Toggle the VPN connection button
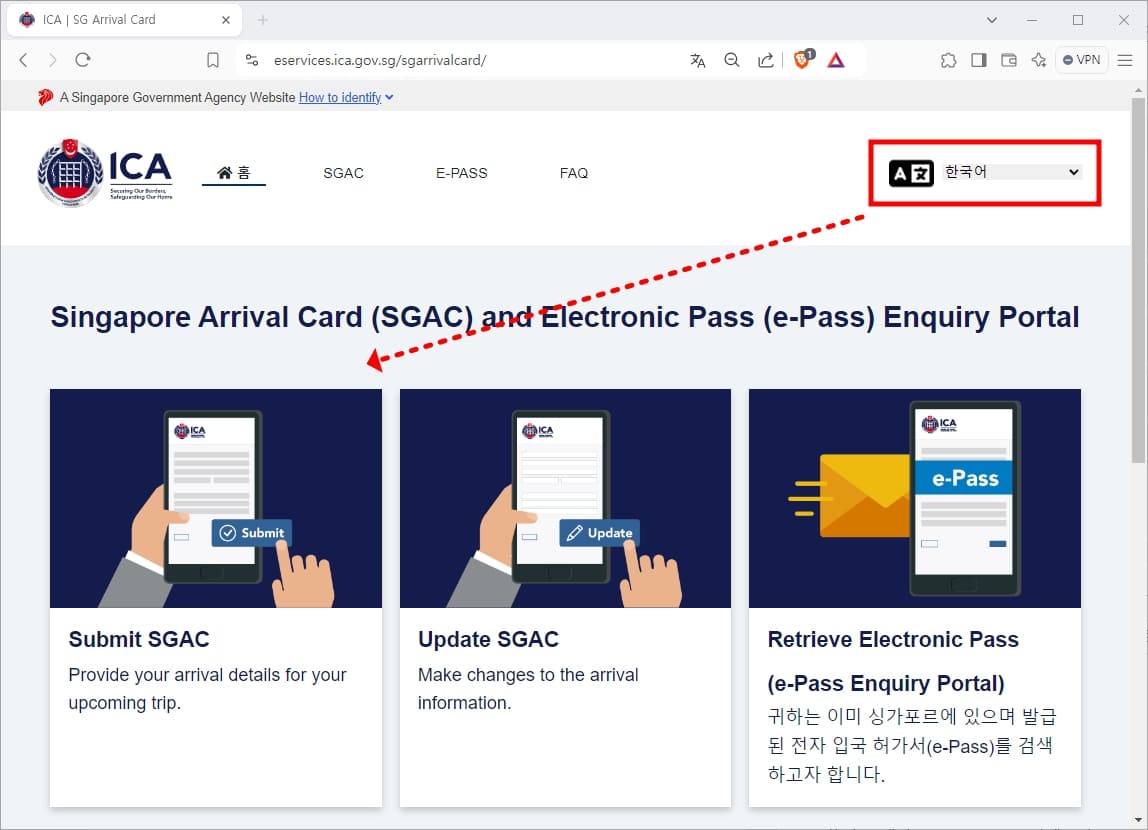The height and width of the screenshot is (830, 1148). pos(1081,60)
